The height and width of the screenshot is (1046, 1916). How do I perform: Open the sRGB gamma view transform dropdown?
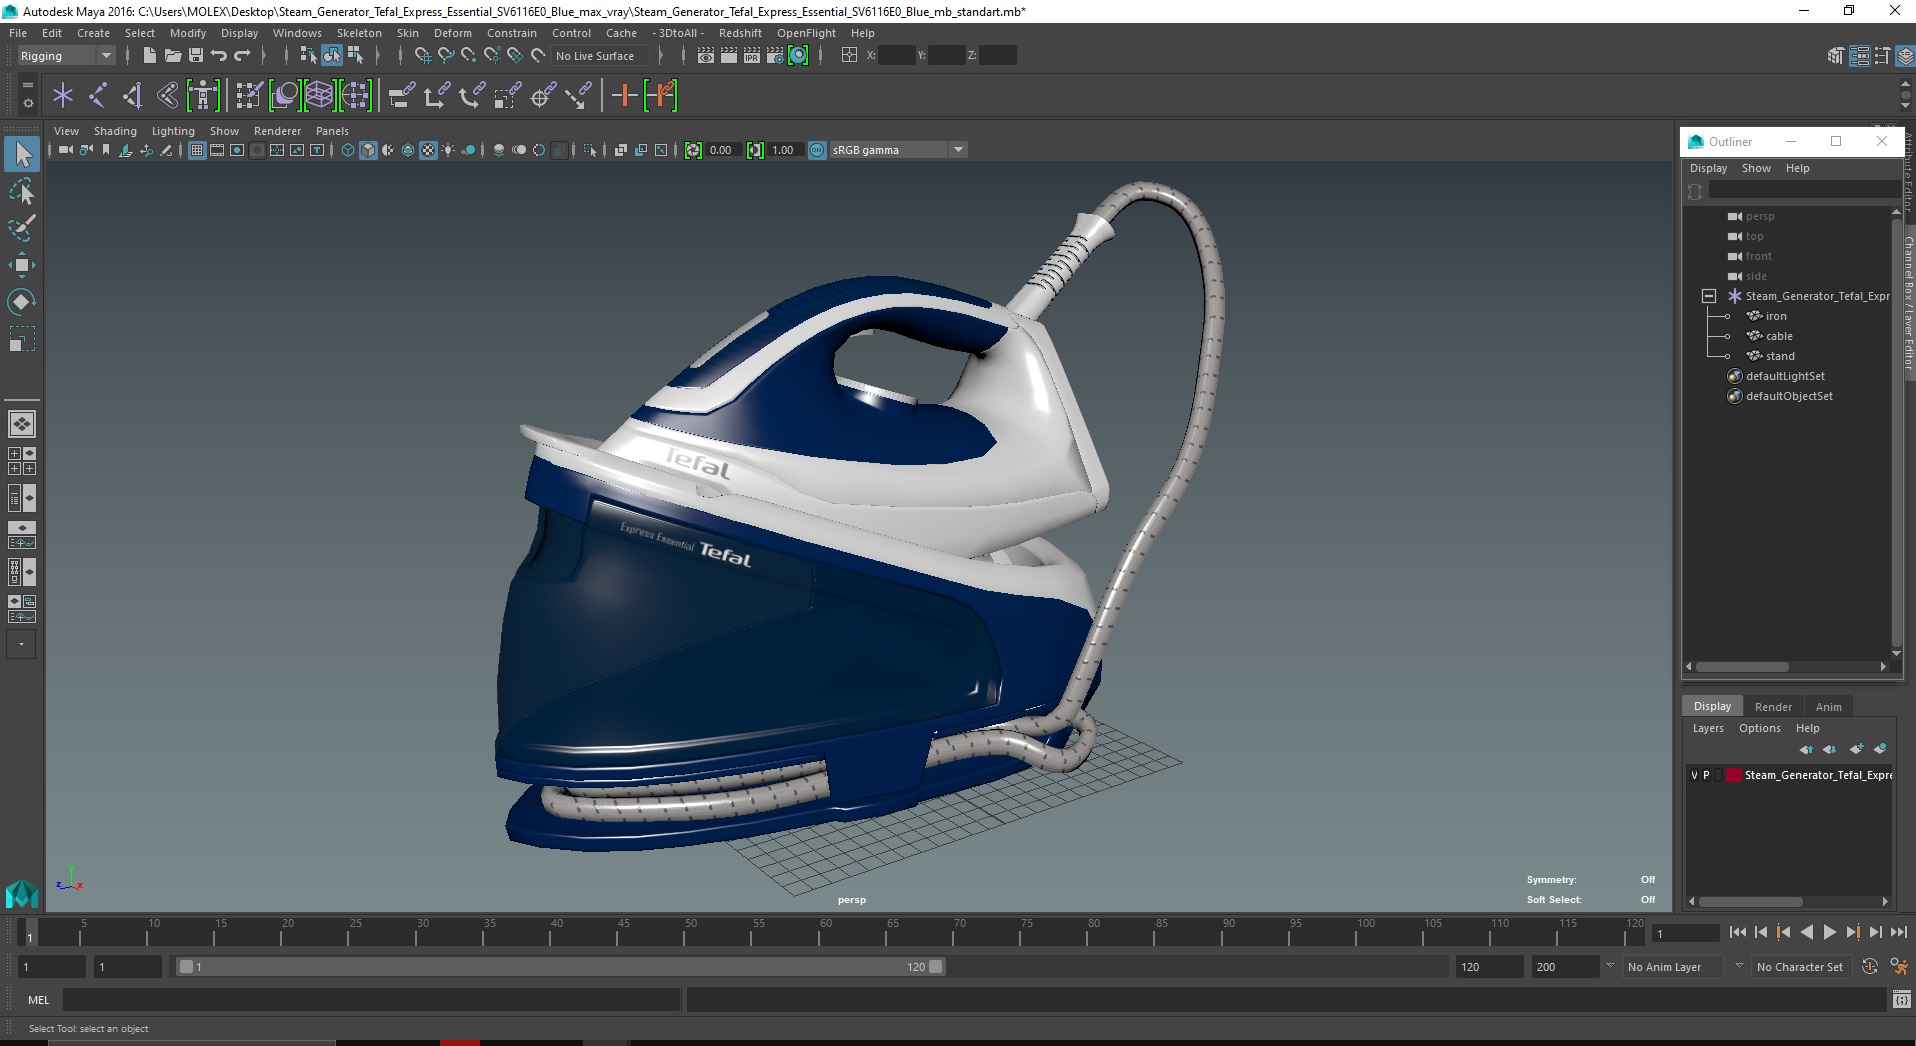pos(898,150)
